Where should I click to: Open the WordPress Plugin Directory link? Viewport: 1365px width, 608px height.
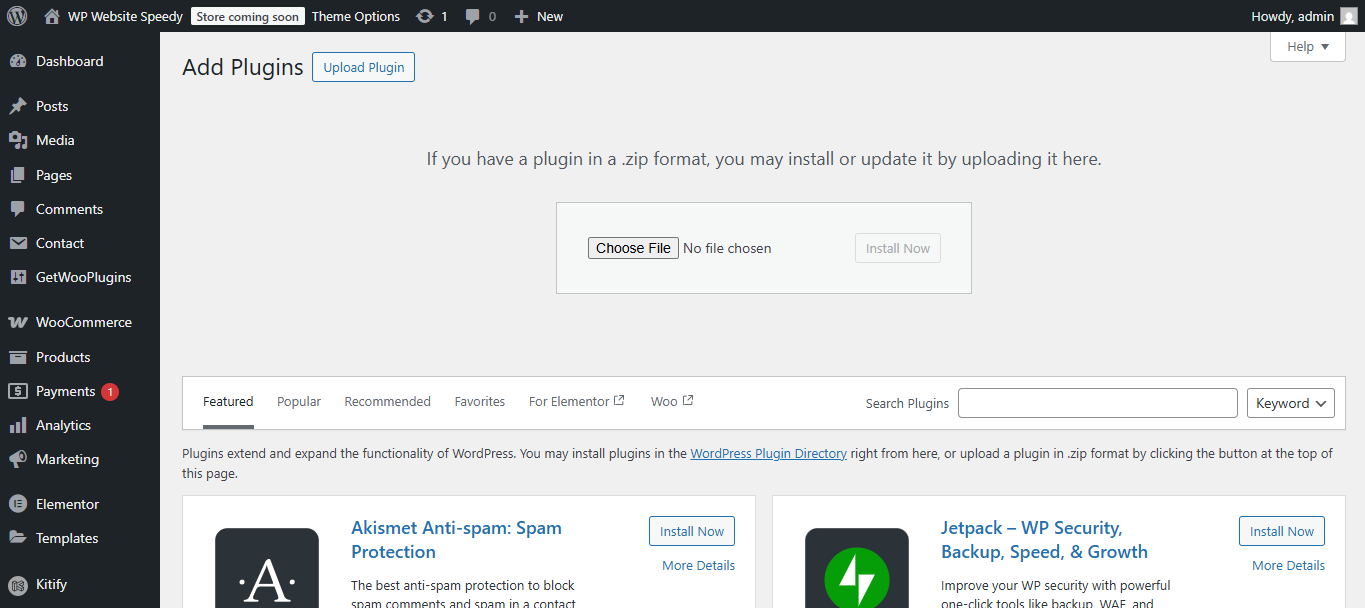click(x=769, y=453)
